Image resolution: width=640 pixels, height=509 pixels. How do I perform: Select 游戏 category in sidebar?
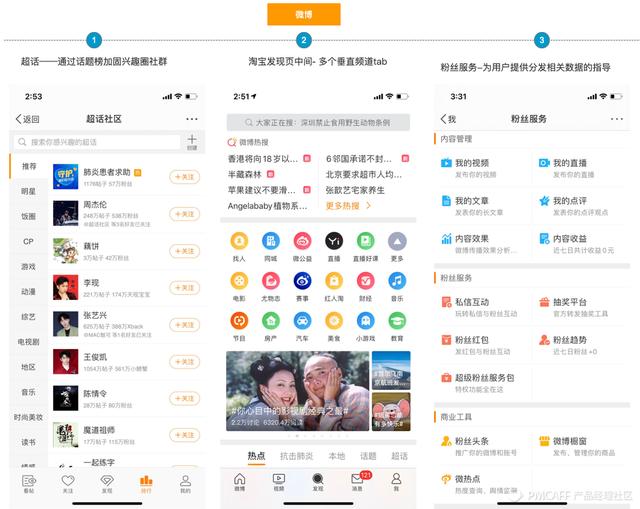[x=29, y=267]
